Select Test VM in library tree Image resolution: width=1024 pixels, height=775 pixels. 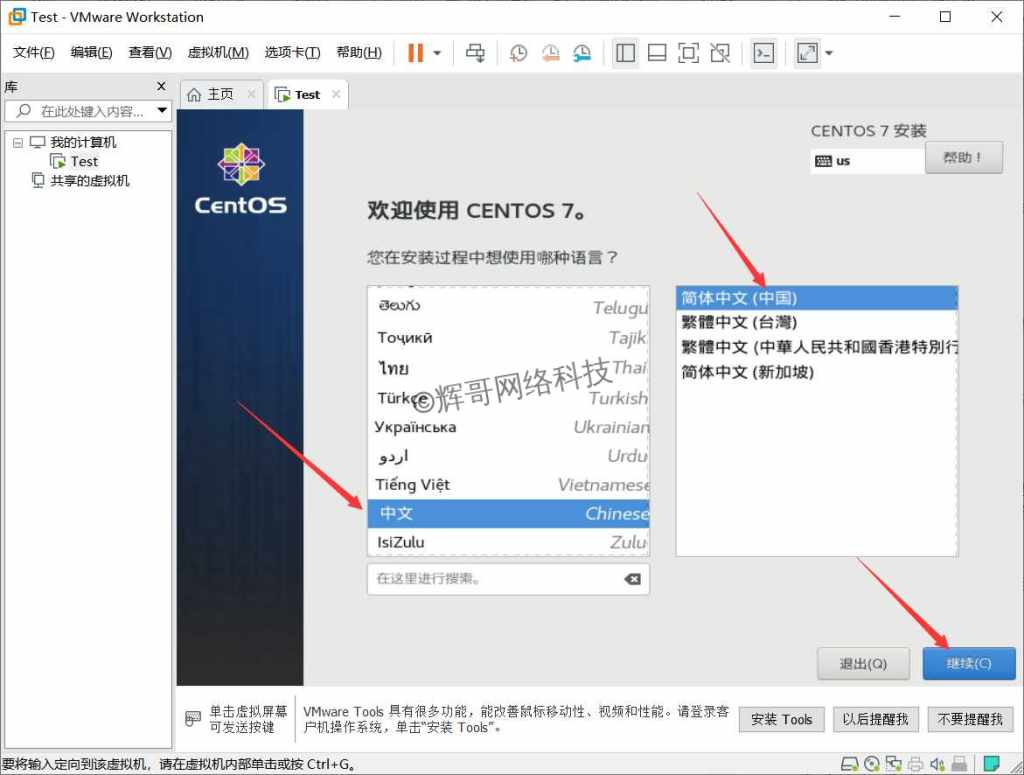[84, 161]
